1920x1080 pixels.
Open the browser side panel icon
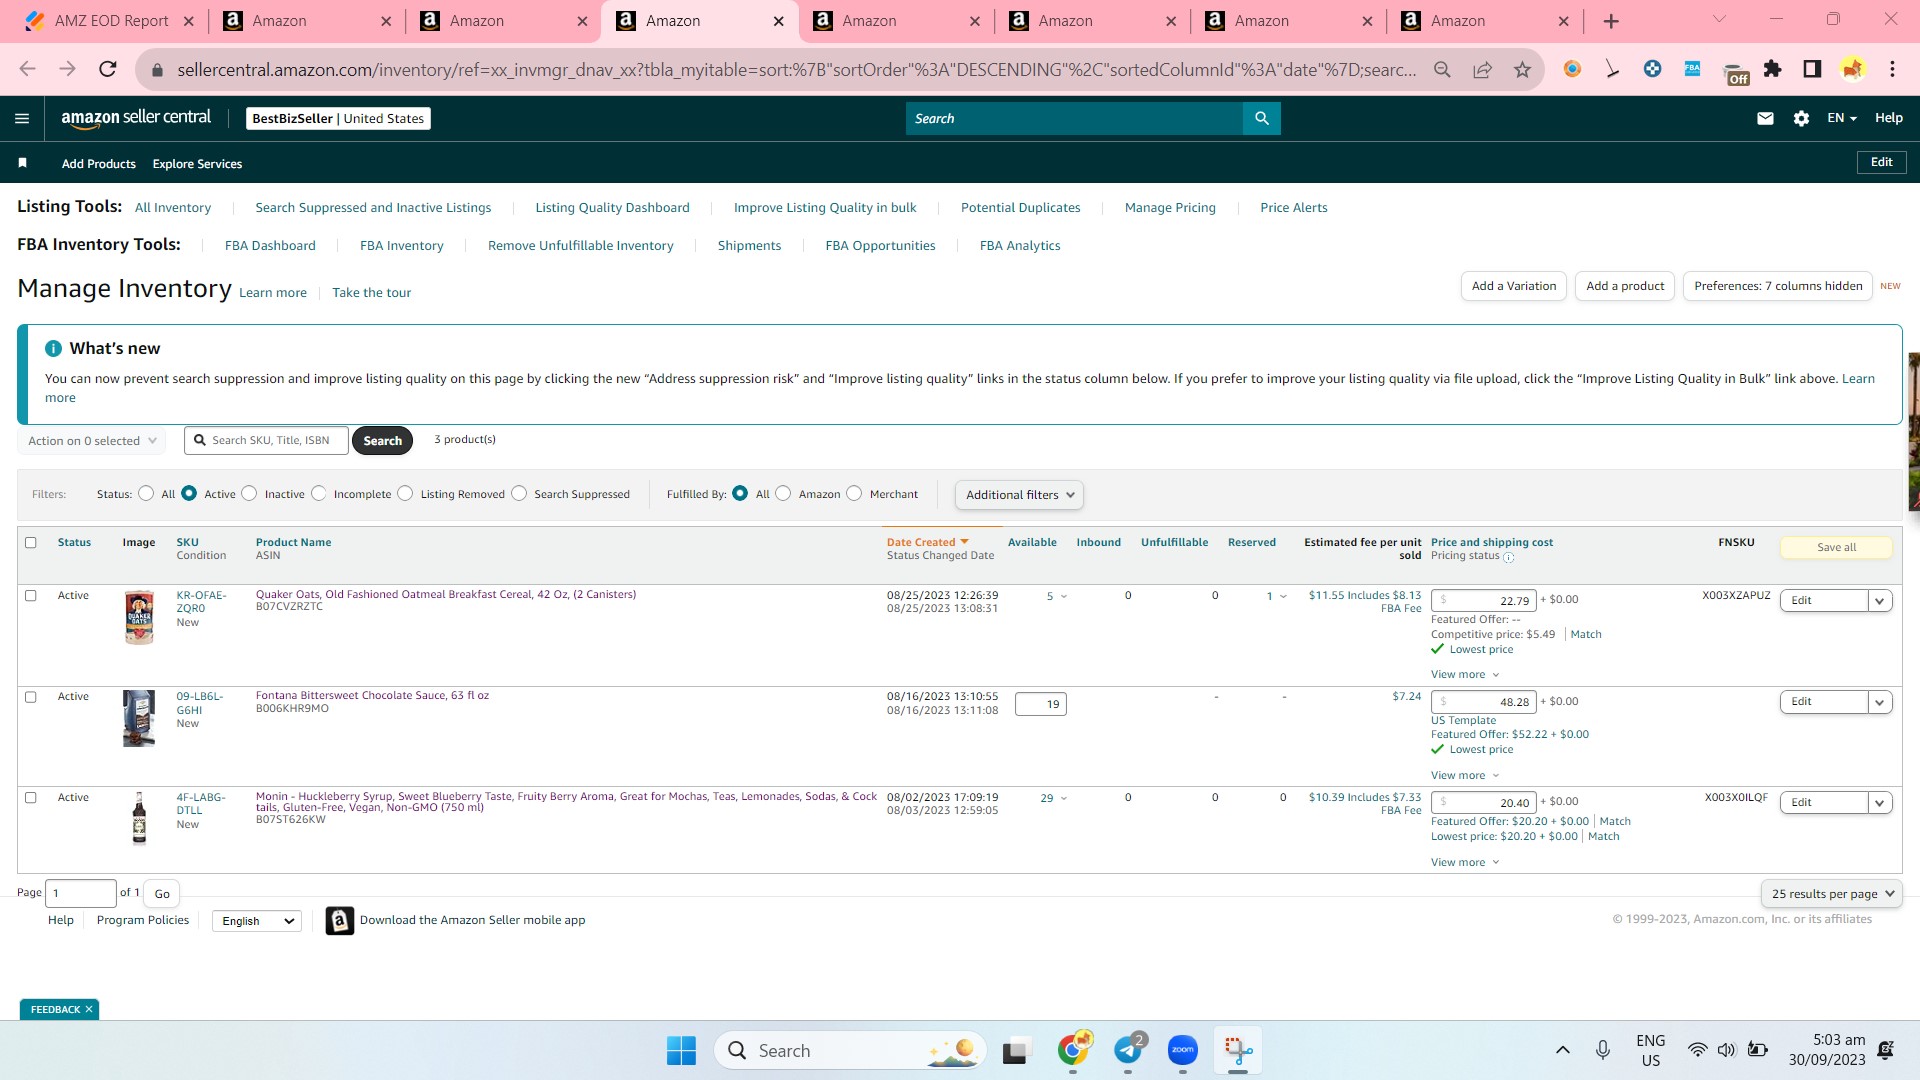pyautogui.click(x=1812, y=69)
